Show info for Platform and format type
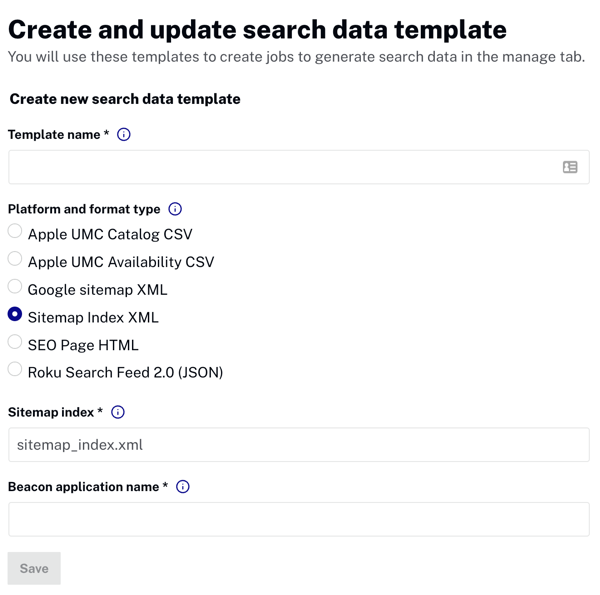Screen dimensions: 600x595 [175, 209]
